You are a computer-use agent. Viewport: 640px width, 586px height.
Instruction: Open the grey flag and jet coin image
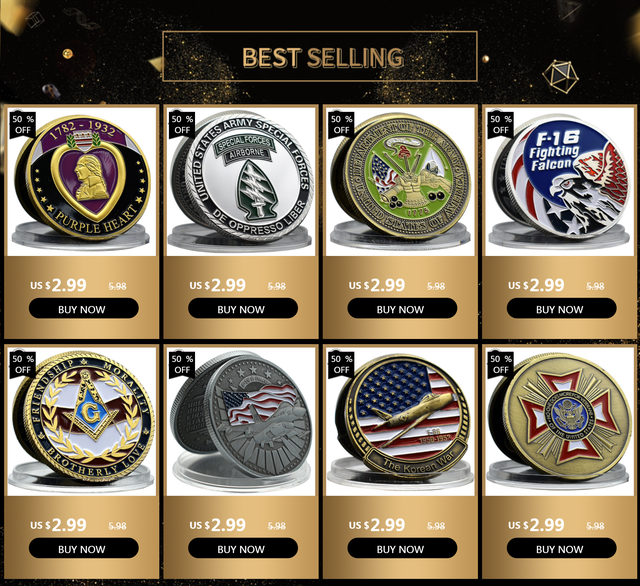(241, 422)
